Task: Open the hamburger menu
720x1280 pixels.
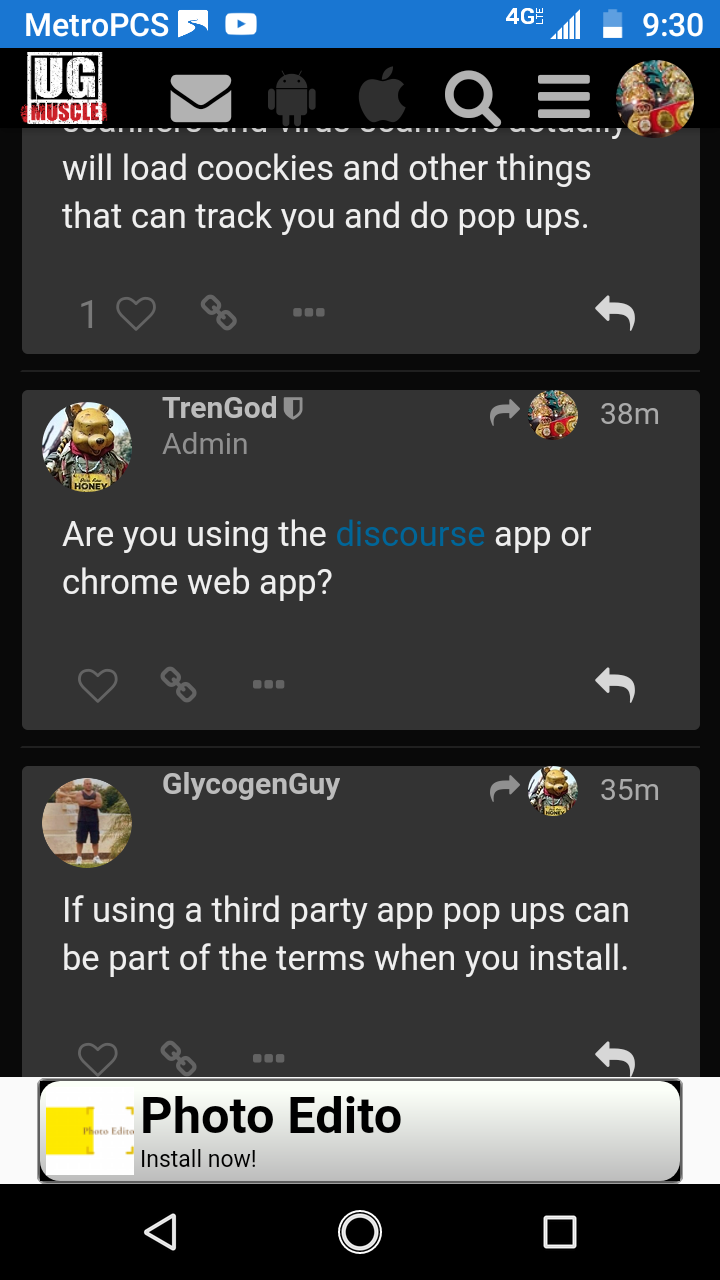Action: coord(563,96)
